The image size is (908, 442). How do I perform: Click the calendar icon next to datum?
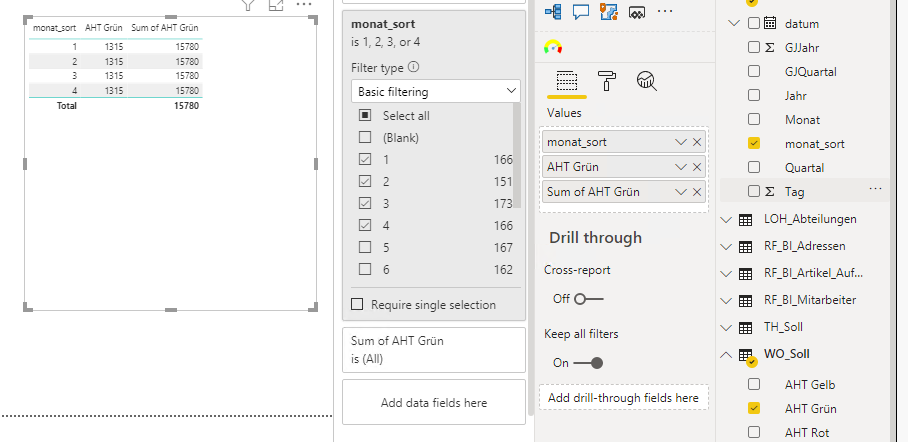[770, 23]
